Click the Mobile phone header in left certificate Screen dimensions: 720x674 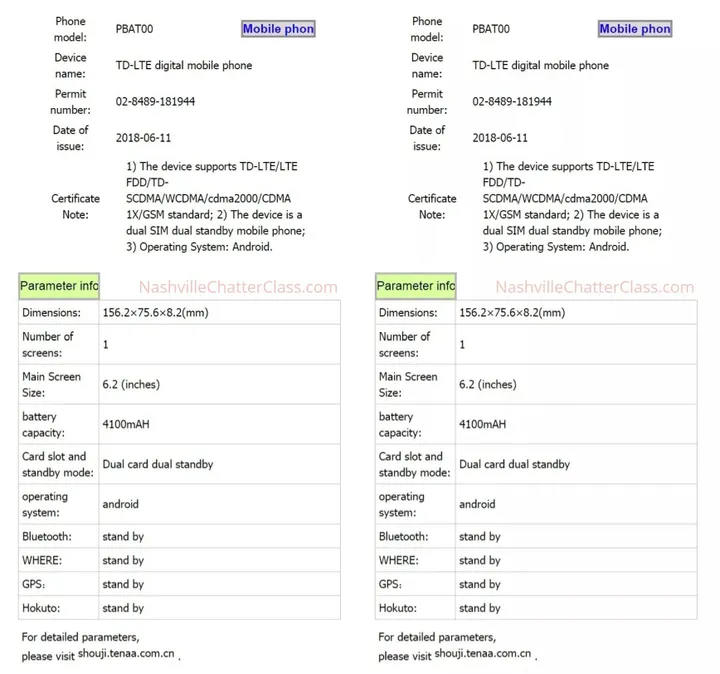tap(278, 29)
